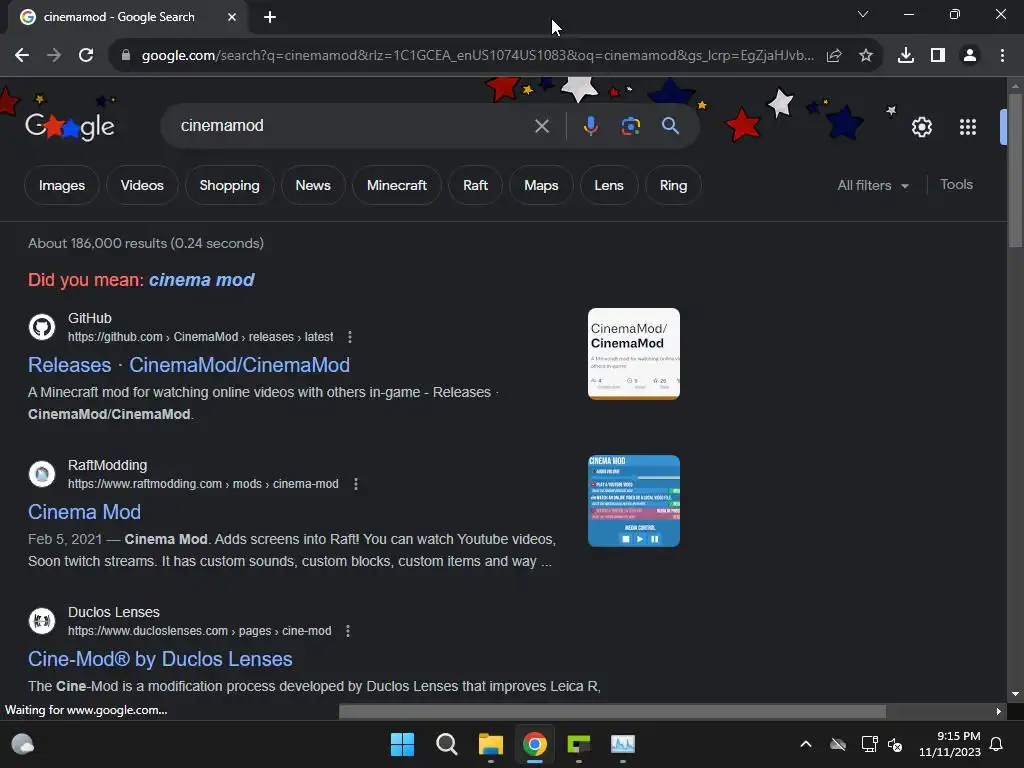Click the Duclos Lenses favicon
The height and width of the screenshot is (768, 1024).
(42, 620)
